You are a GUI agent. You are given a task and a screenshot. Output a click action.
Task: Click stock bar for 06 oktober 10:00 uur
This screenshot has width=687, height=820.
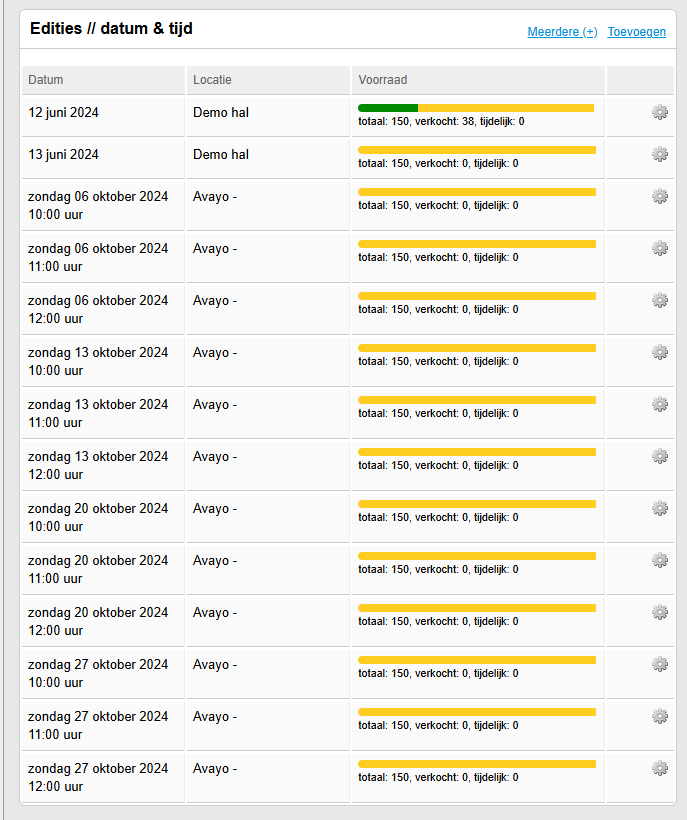tap(477, 192)
